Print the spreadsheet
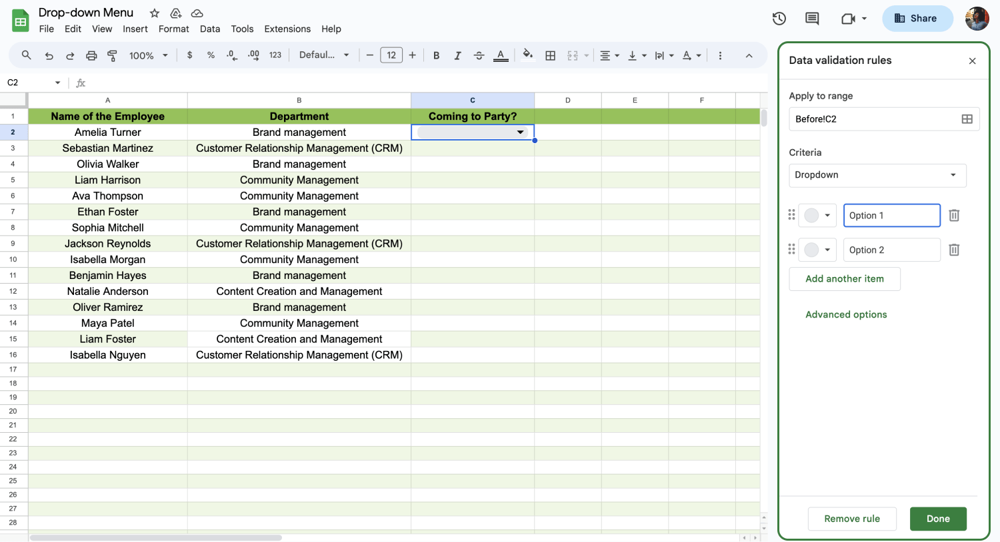The width and height of the screenshot is (1000, 542). click(91, 55)
